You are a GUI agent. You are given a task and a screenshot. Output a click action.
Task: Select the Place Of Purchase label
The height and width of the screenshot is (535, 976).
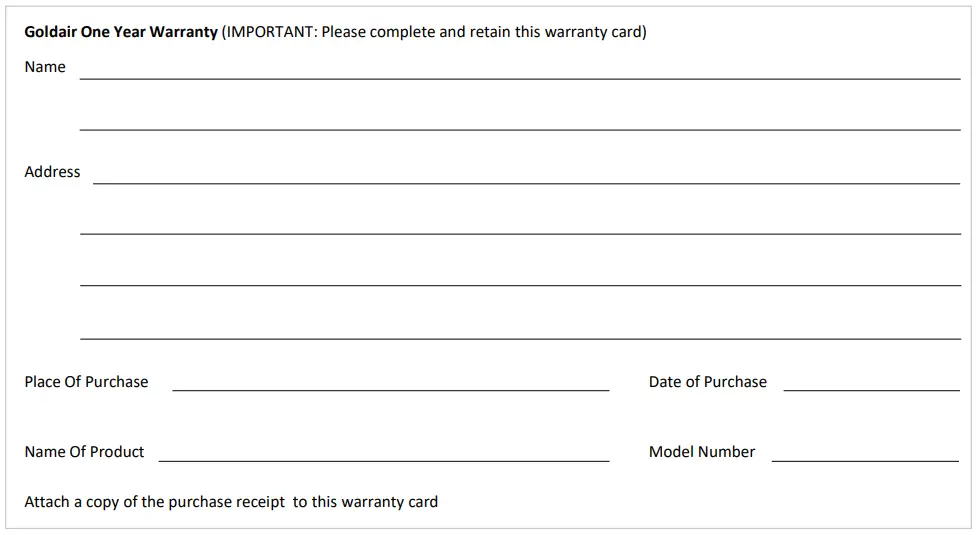[86, 382]
